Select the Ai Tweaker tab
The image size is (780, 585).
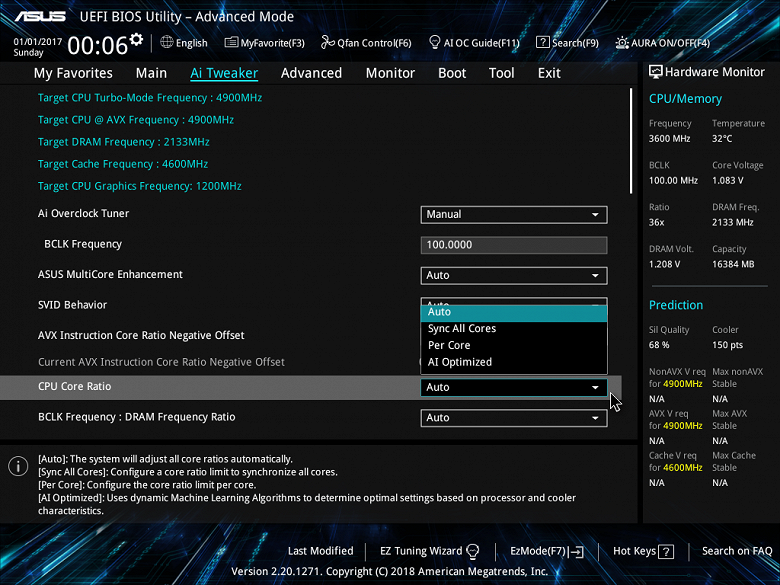click(x=224, y=73)
